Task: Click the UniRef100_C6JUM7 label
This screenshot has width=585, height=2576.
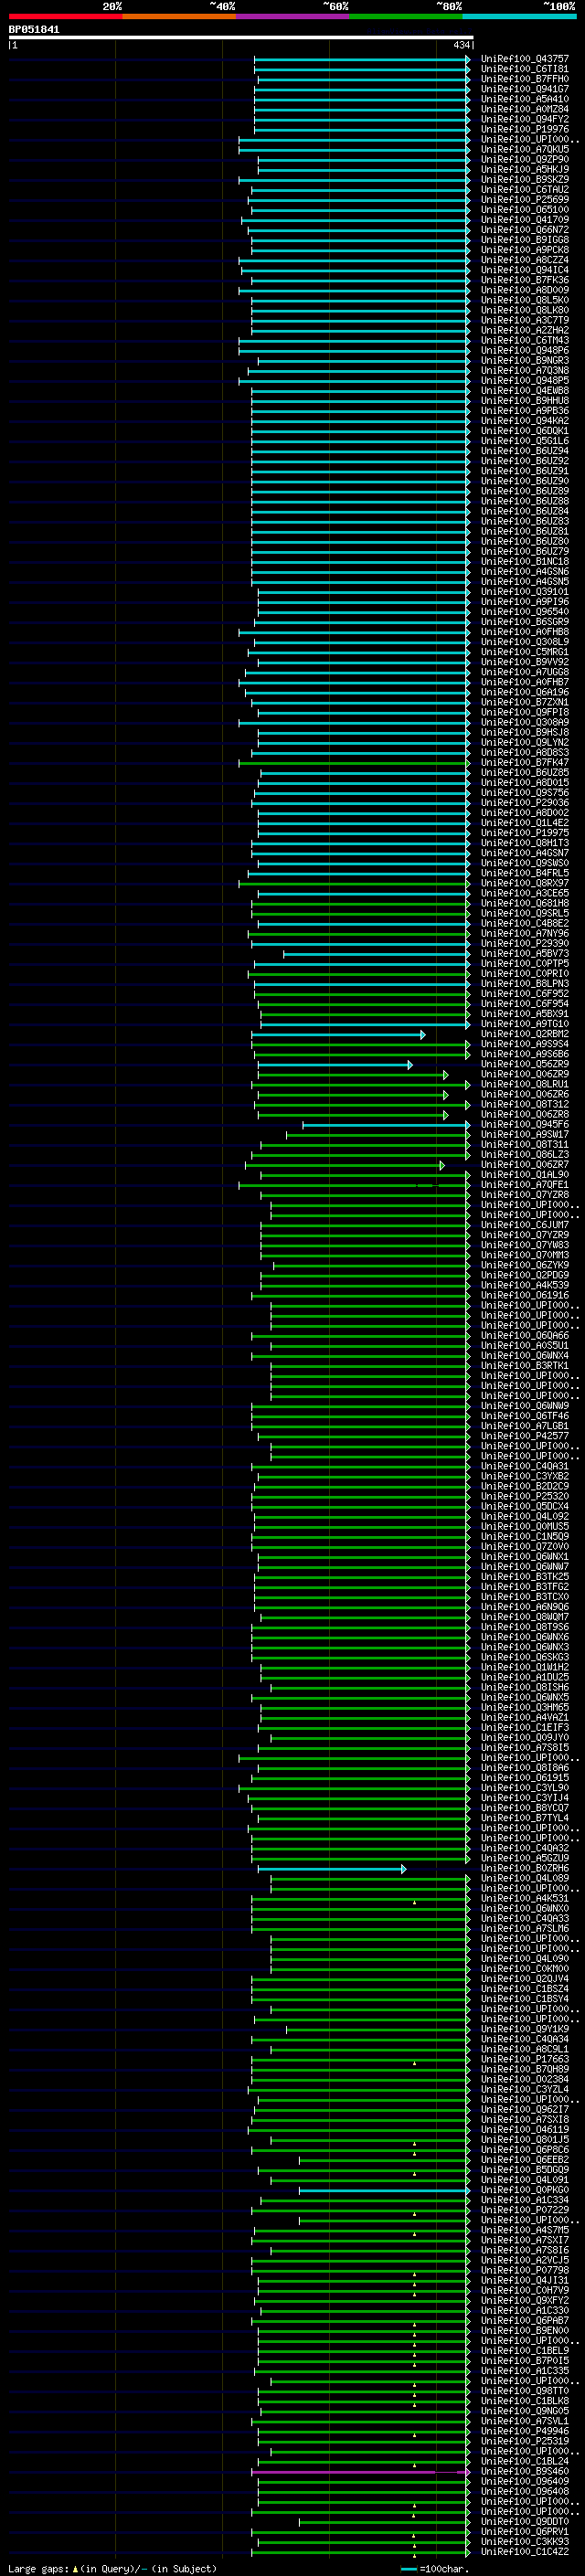Action: (x=524, y=1225)
